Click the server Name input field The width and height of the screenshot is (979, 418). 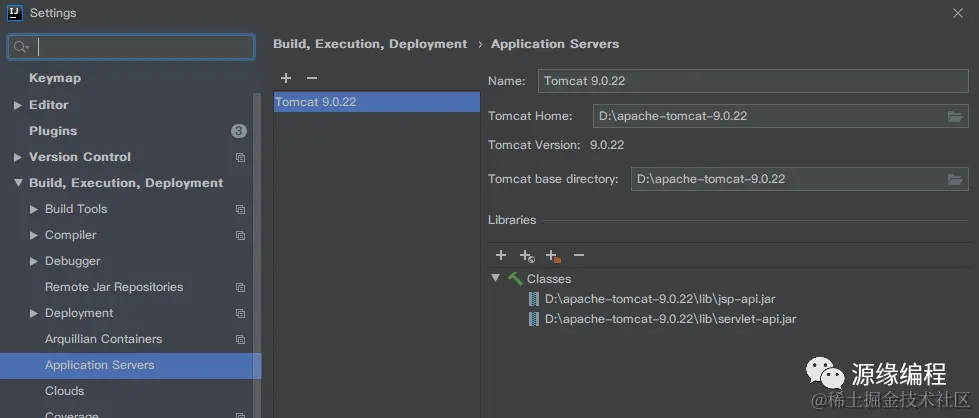point(752,81)
